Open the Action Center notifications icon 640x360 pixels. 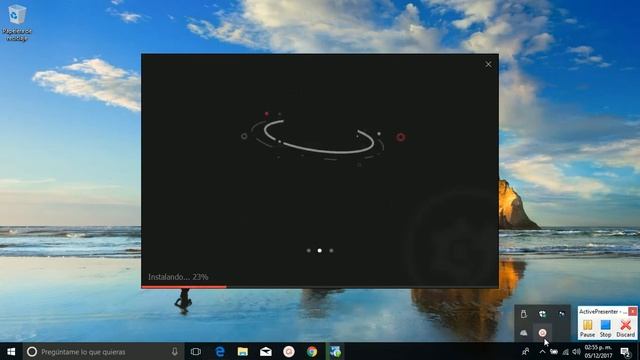(x=625, y=351)
